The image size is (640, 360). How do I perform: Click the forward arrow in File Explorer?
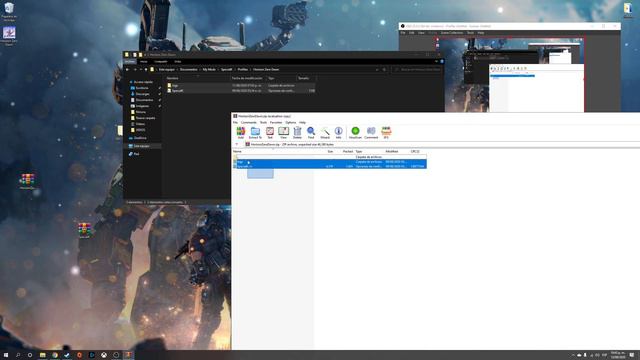click(135, 70)
